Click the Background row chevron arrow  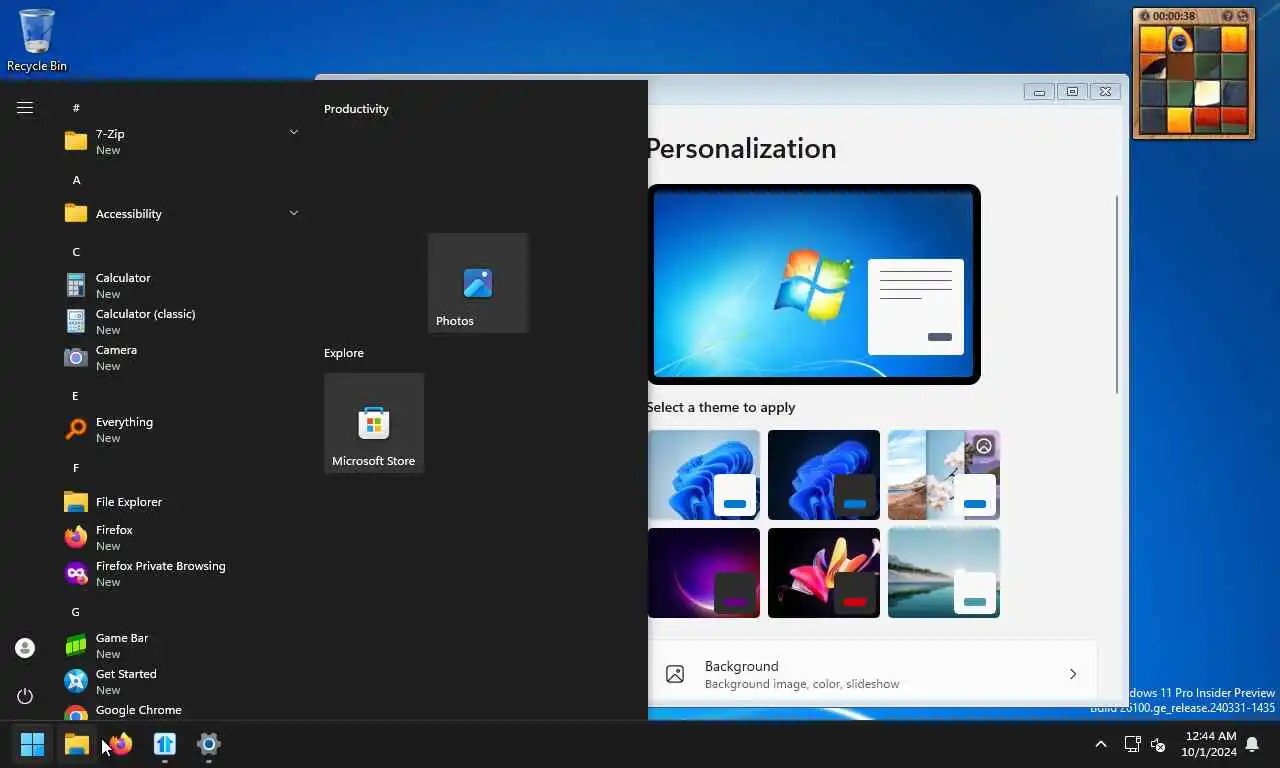1073,674
